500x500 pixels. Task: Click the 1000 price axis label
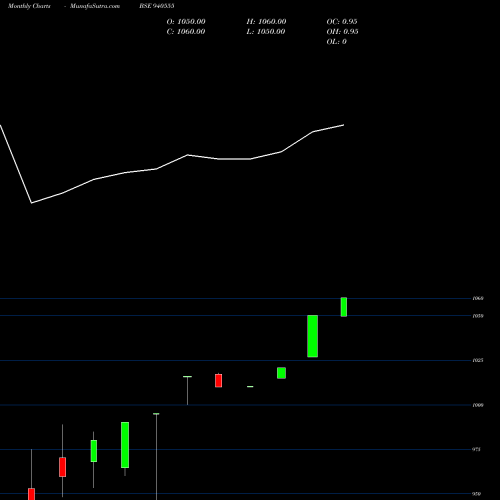(x=478, y=405)
